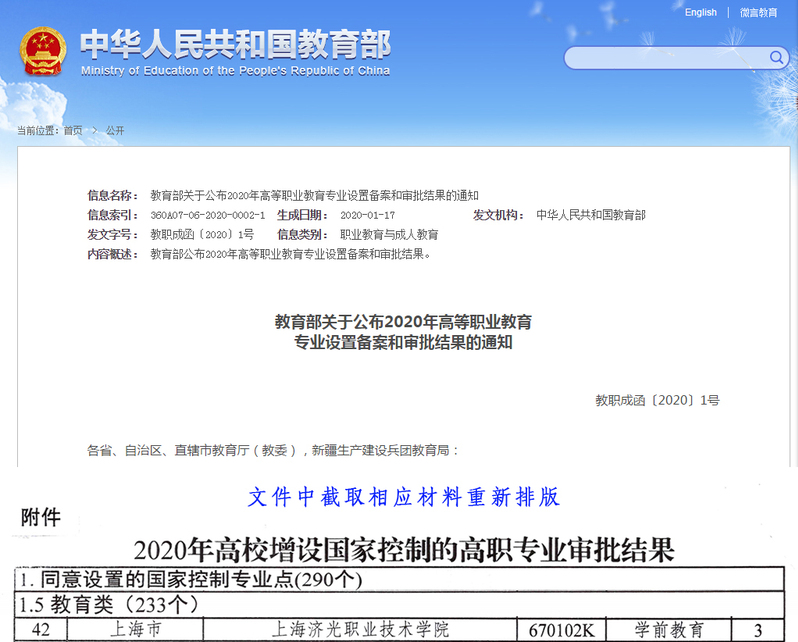798x642 pixels.
Task: Click the 信息名称 notice title text
Action: pos(314,195)
